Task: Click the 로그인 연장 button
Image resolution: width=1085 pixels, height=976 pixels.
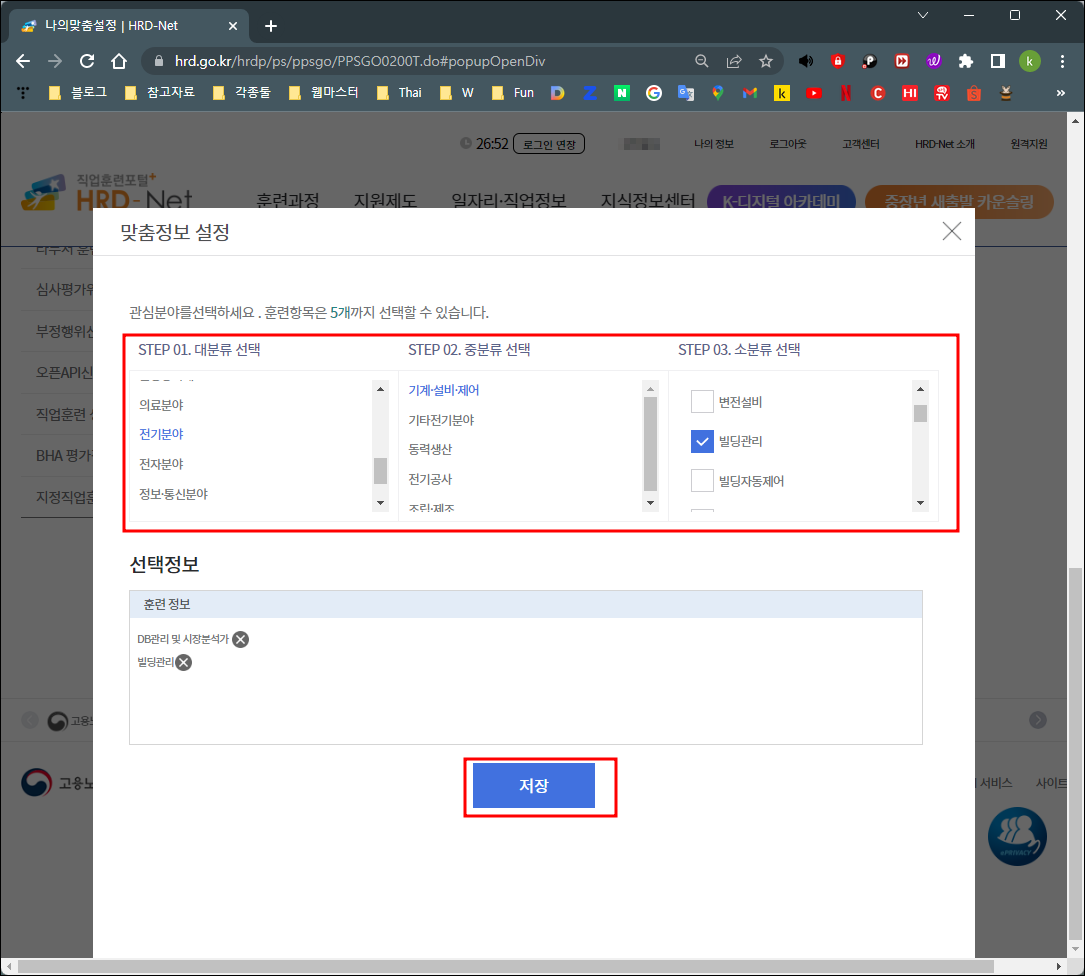Action: pos(549,144)
